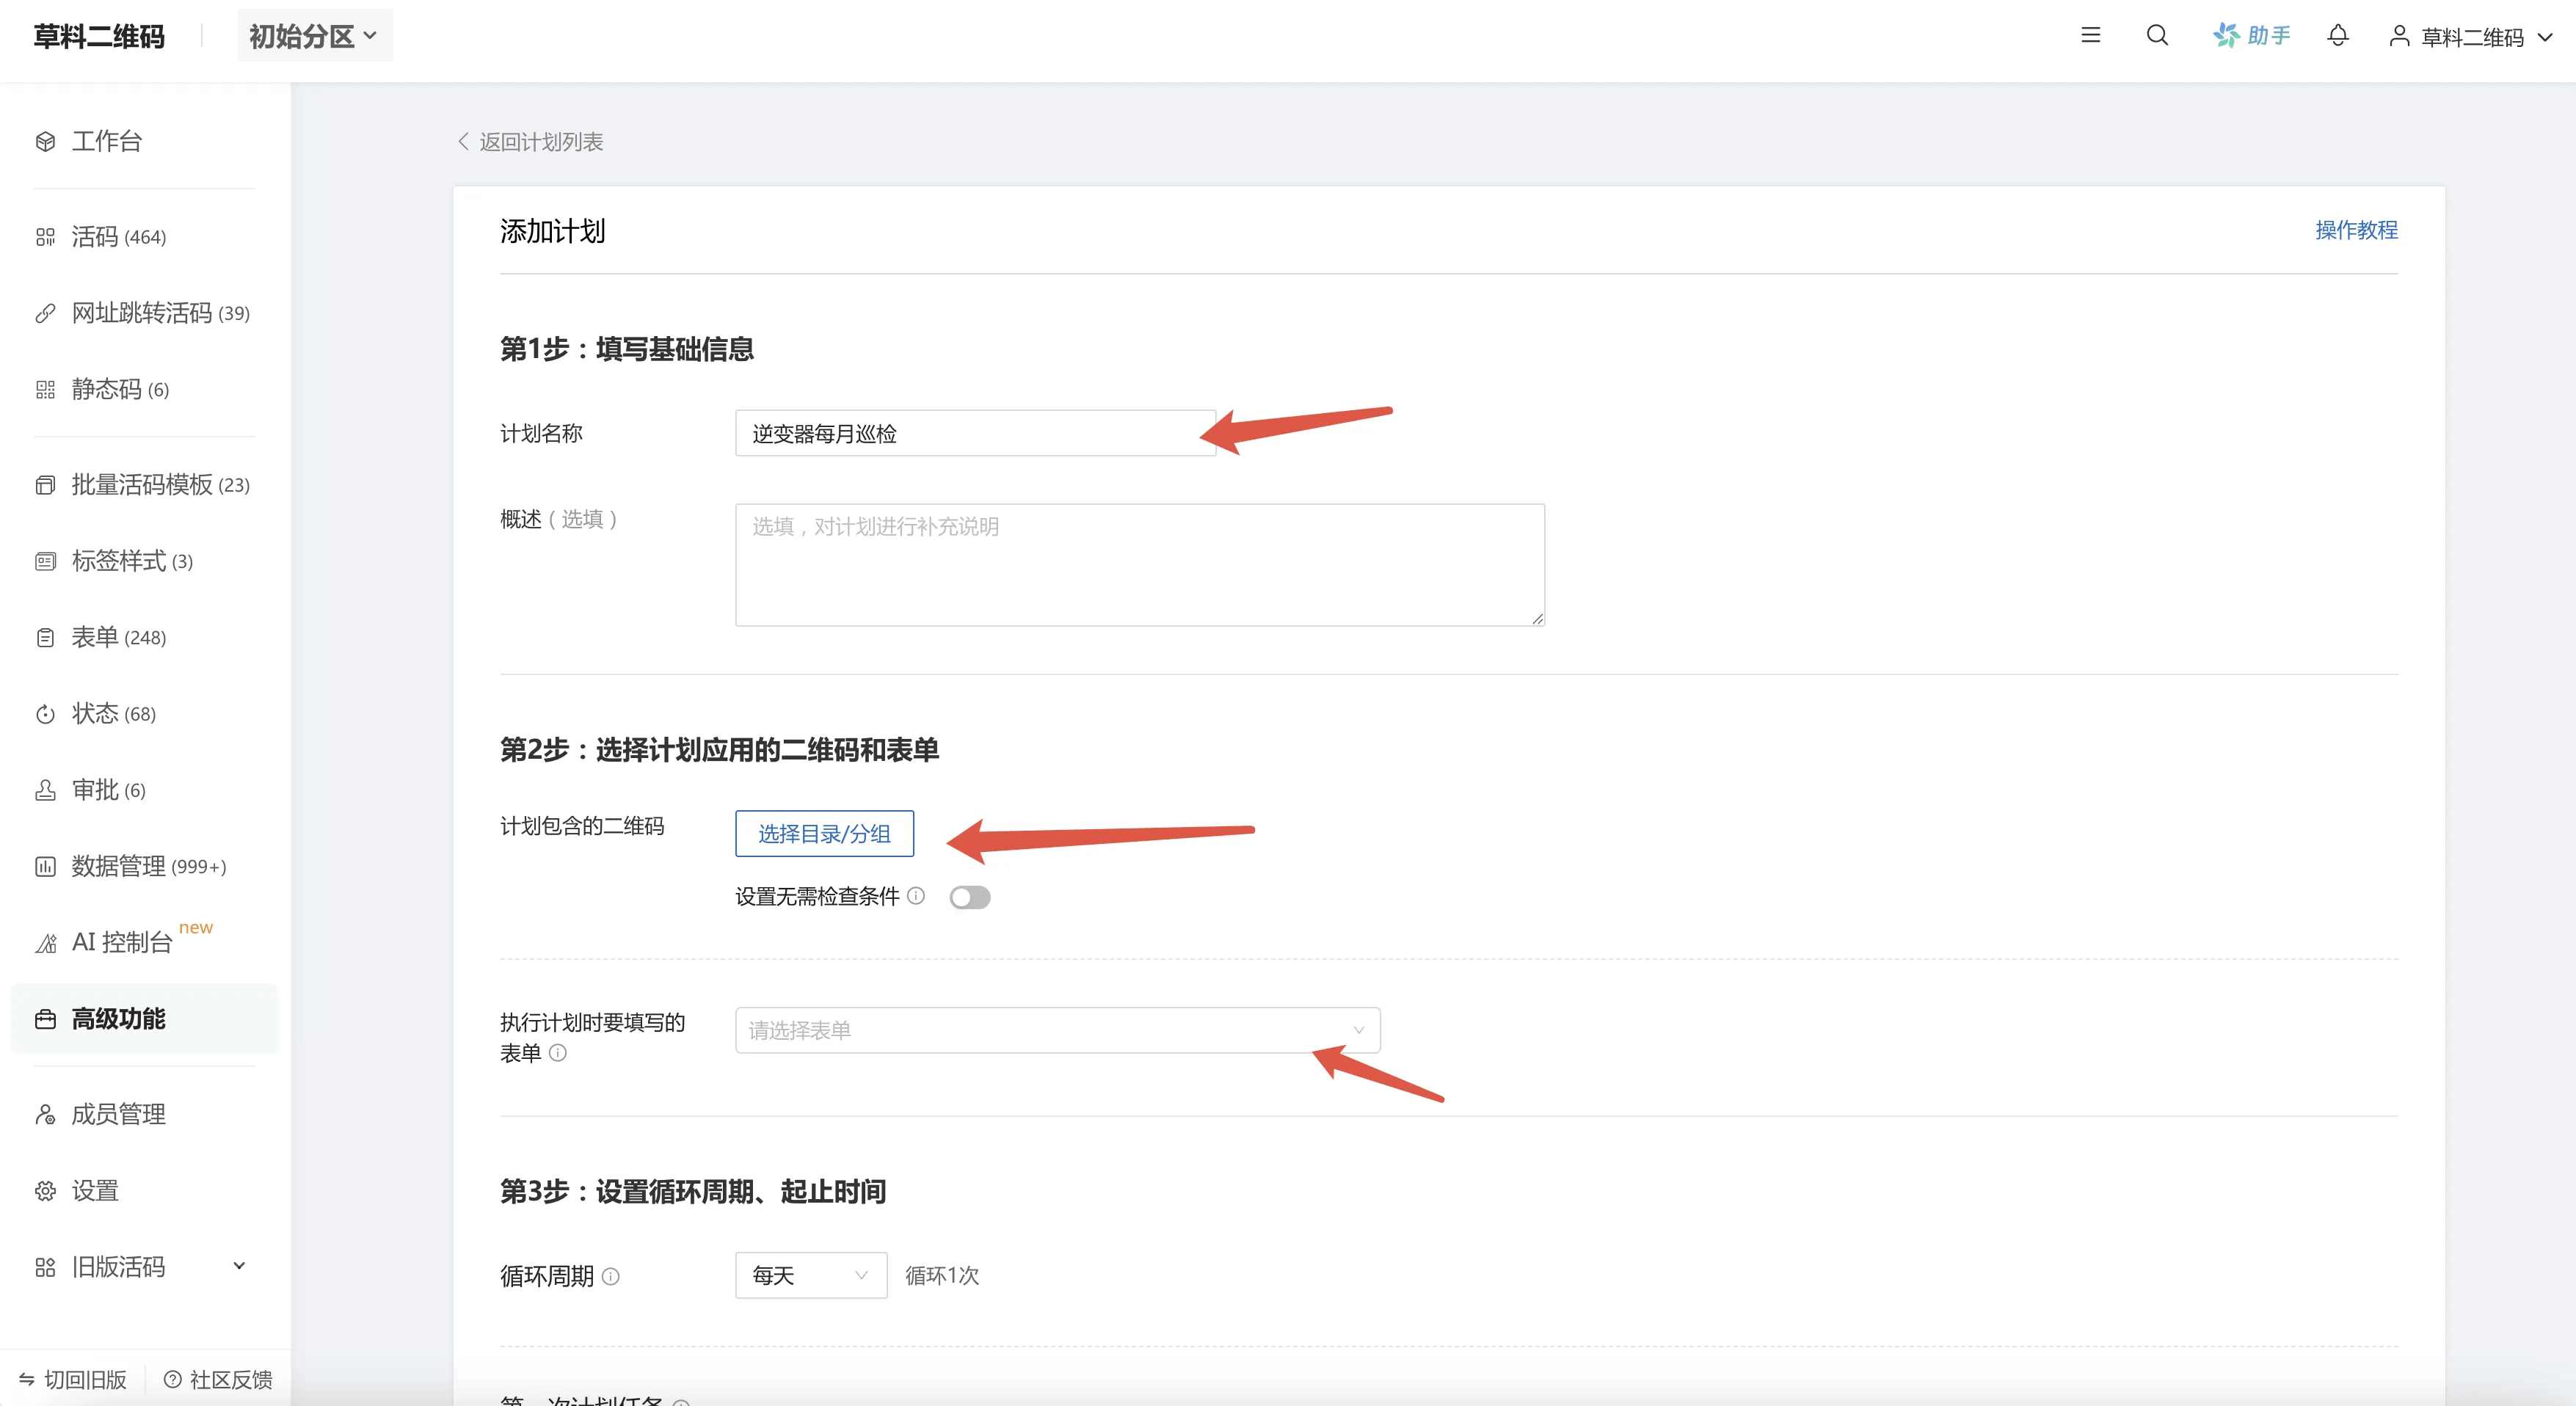The height and width of the screenshot is (1406, 2576).
Task: Open the 请选择表单 form dropdown
Action: point(1057,1030)
